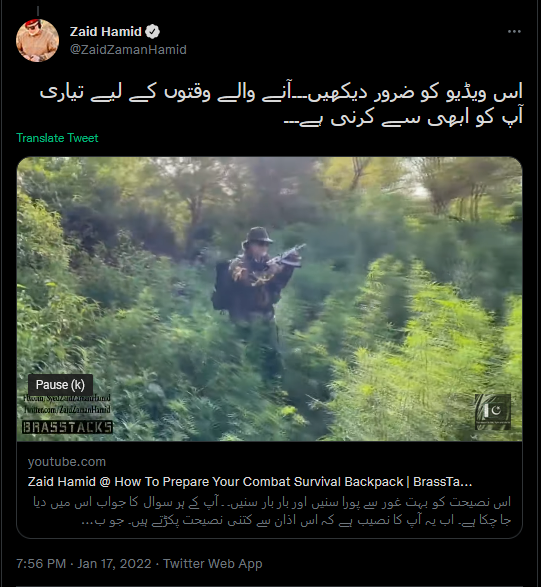Open Zaid Hamid's profile avatar
This screenshot has width=541, height=587.
pyautogui.click(x=37, y=40)
